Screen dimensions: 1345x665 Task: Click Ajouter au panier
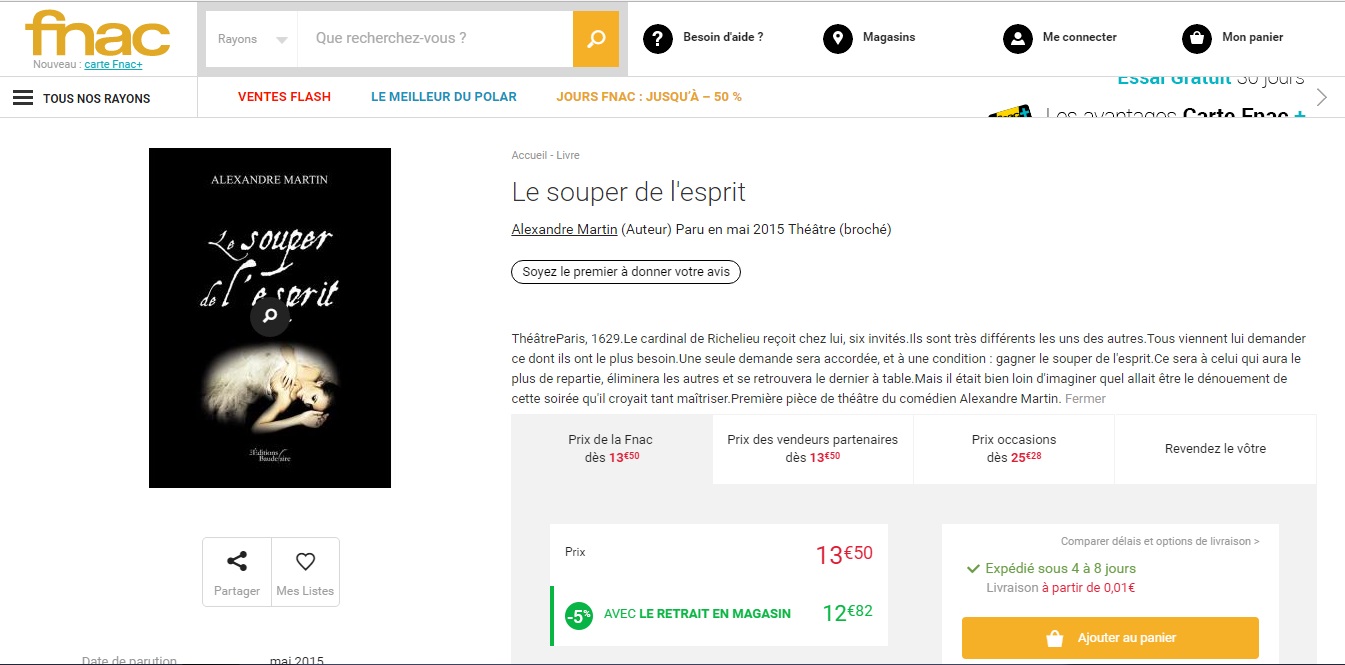[1110, 637]
